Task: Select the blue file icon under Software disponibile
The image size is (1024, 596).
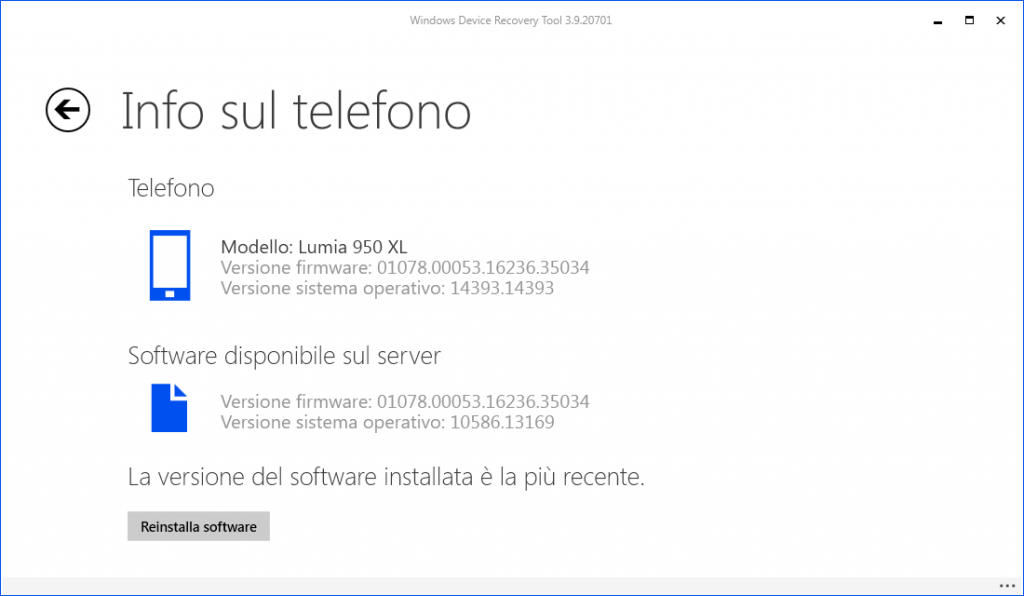Action: click(x=170, y=408)
